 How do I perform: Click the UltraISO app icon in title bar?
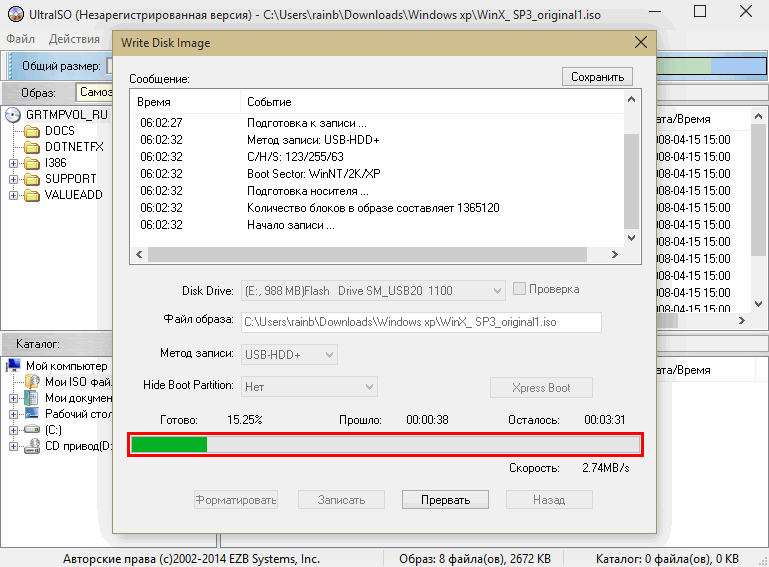[x=16, y=14]
